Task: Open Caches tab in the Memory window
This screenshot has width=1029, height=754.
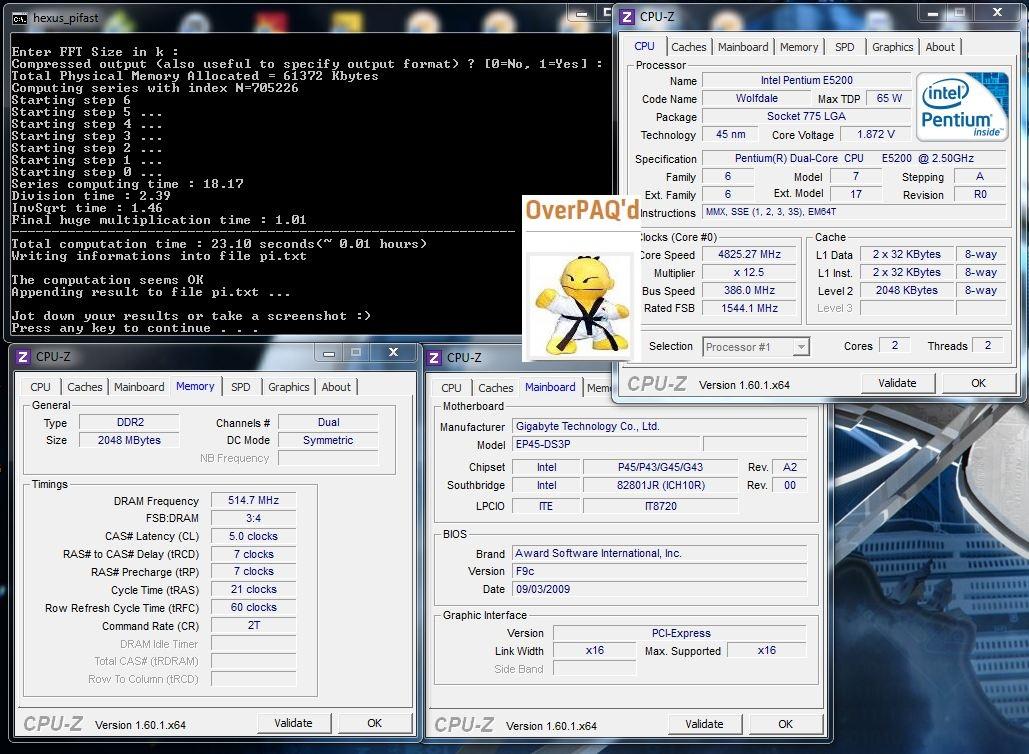Action: point(85,387)
